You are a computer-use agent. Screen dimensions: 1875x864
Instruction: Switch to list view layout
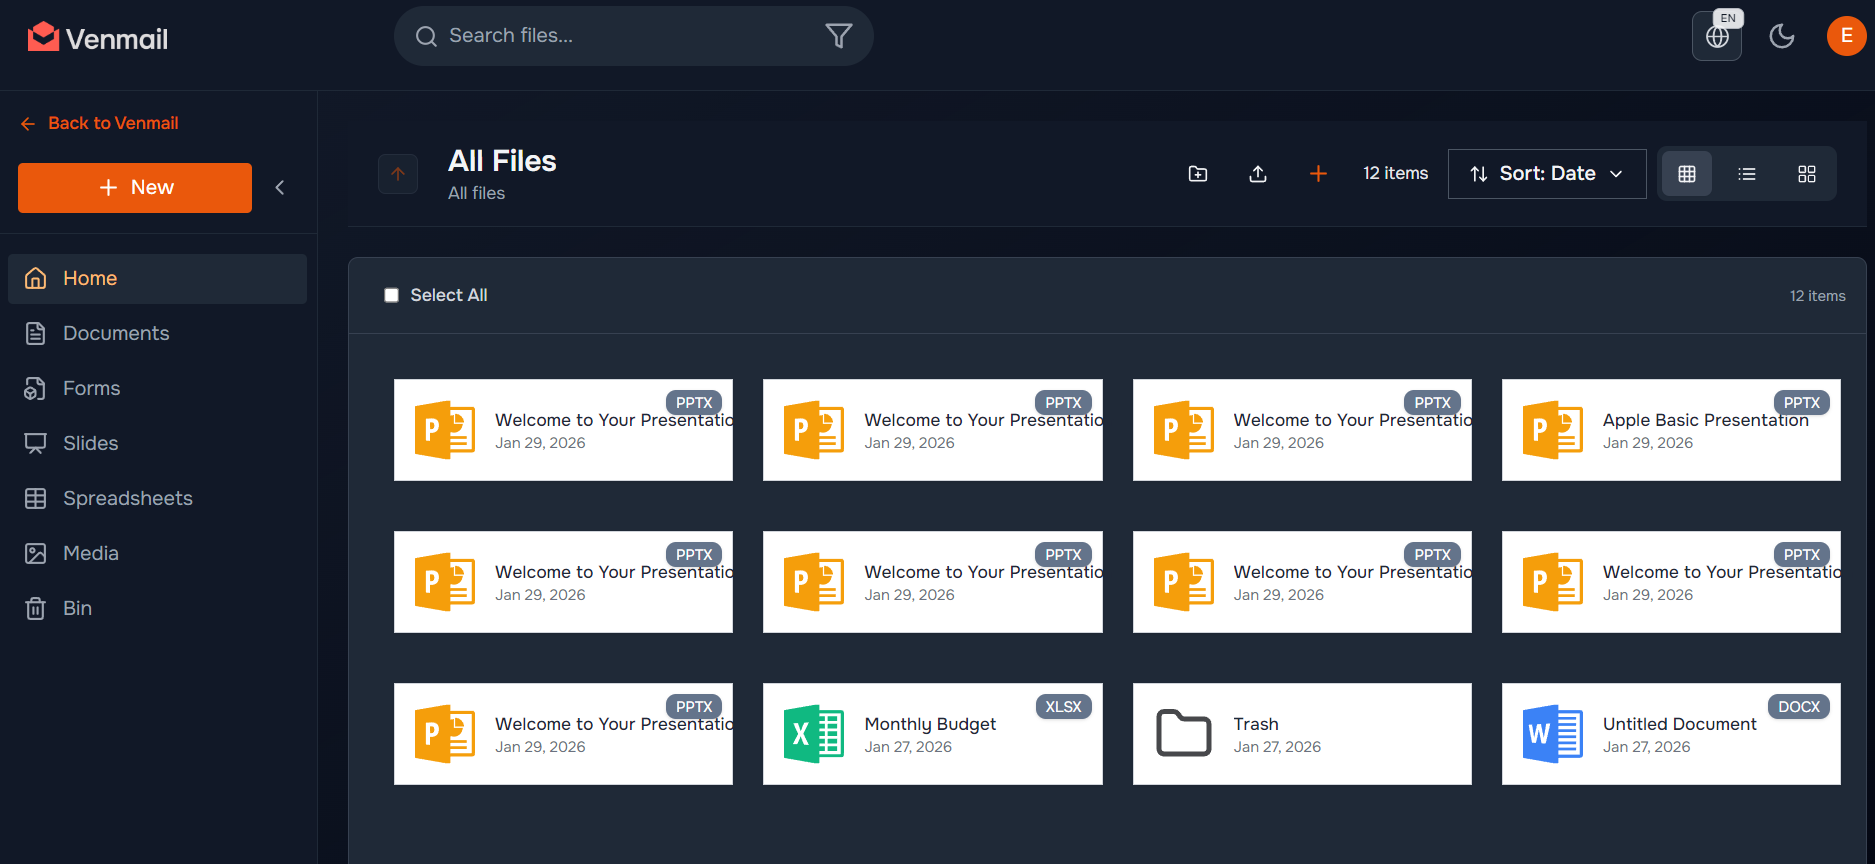(x=1747, y=174)
